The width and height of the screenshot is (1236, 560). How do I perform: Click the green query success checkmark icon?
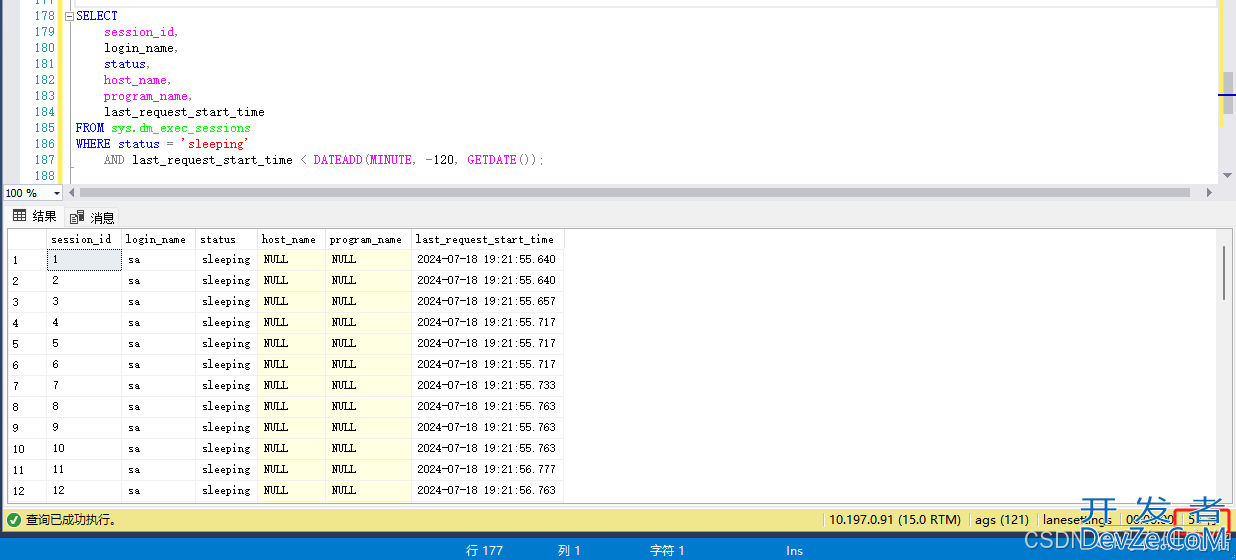[13, 520]
